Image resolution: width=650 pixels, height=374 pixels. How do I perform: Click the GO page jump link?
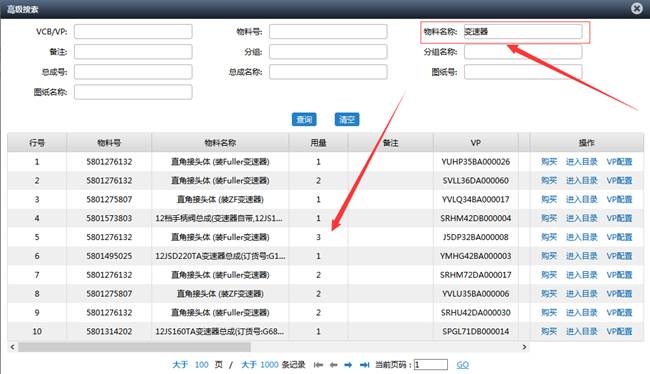pyautogui.click(x=463, y=365)
